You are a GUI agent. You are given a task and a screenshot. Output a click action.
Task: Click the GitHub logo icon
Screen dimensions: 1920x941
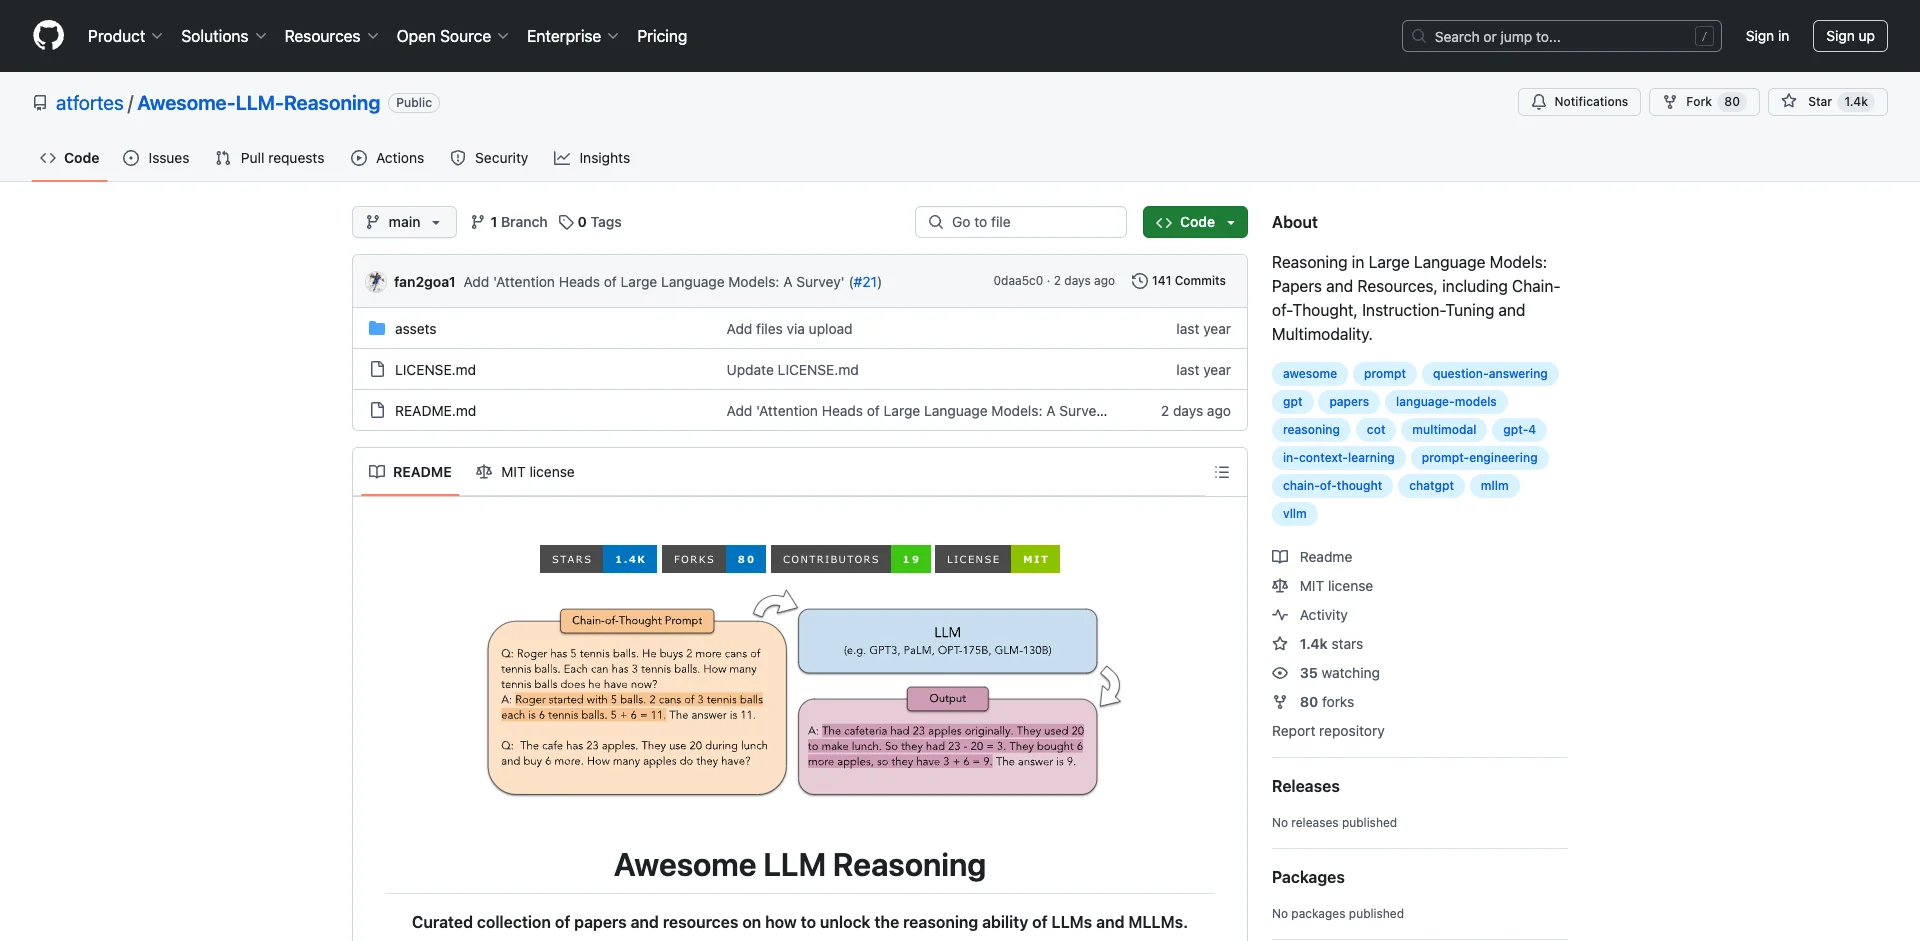pos(48,36)
